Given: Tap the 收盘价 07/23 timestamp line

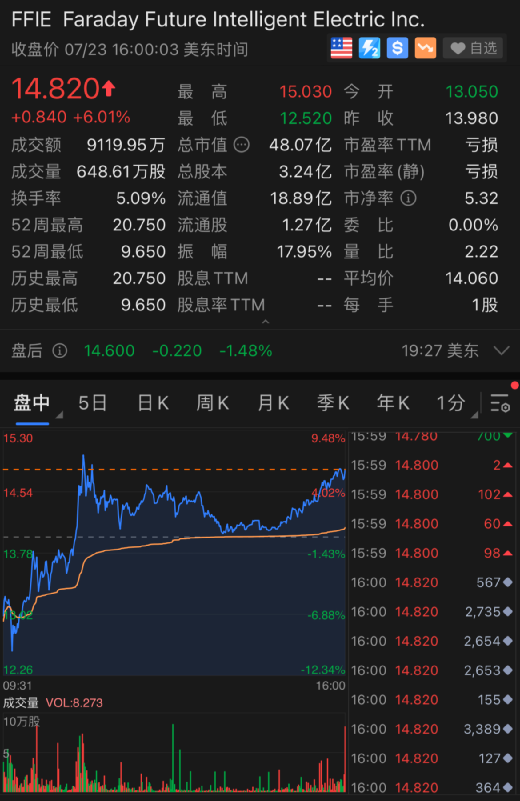Looking at the screenshot, I should pos(130,50).
